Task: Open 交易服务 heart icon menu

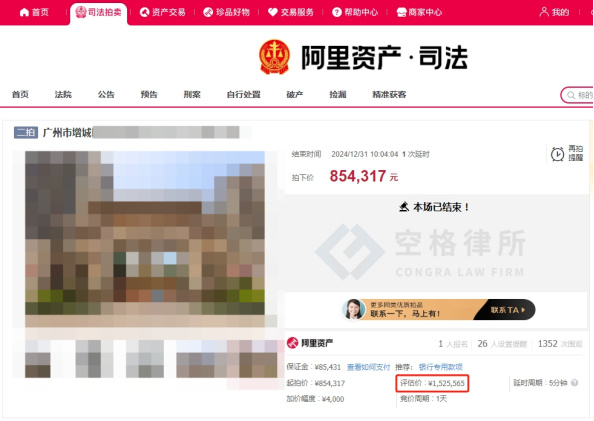Action: (273, 13)
